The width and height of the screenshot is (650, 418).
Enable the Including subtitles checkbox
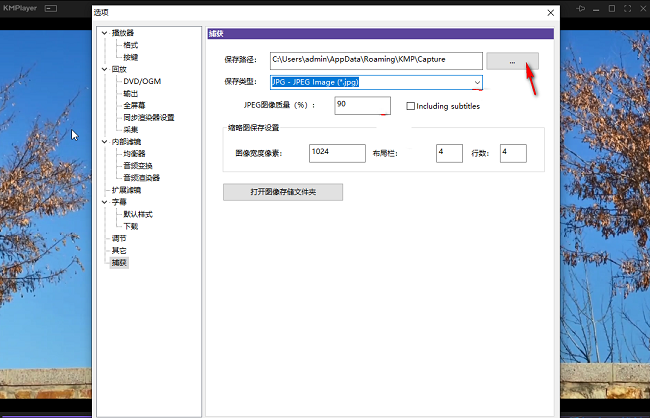[x=411, y=106]
